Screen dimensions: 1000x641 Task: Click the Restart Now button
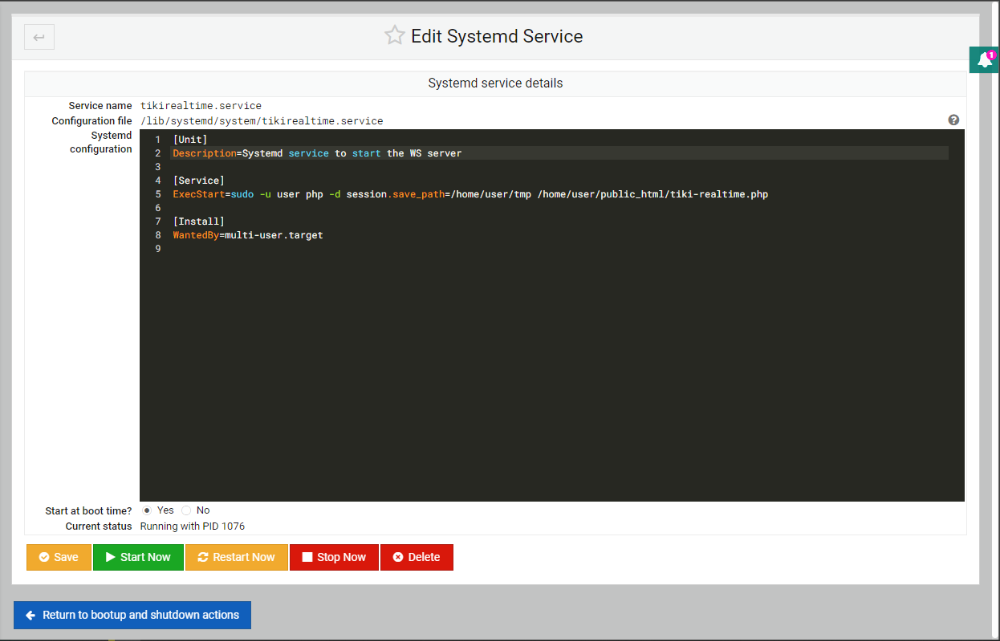[237, 557]
